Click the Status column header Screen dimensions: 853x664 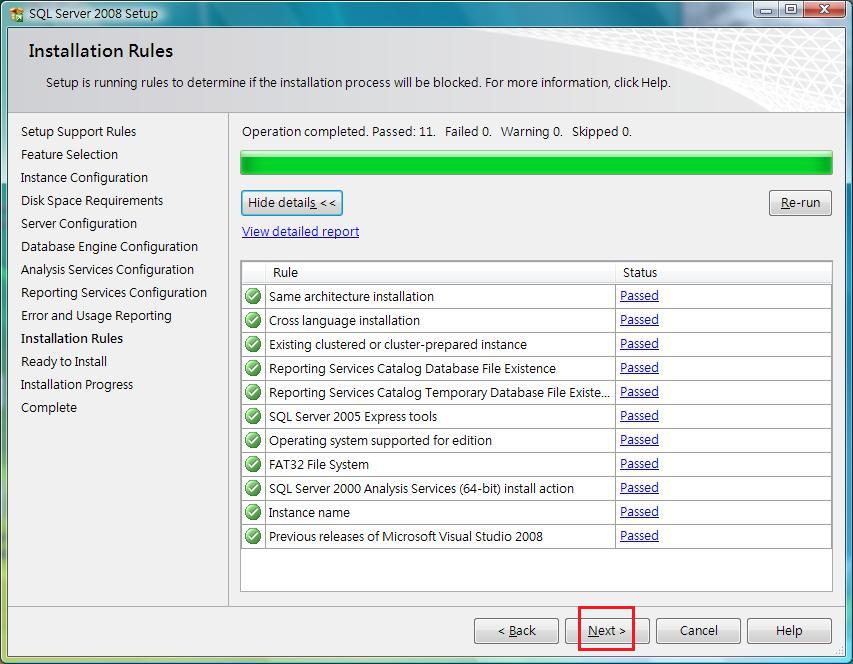tap(724, 272)
